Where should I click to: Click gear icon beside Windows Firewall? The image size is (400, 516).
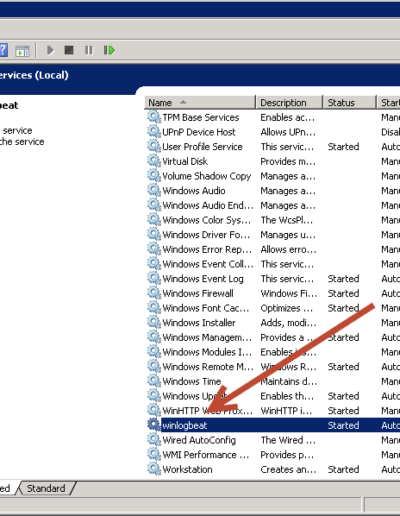coord(154,293)
